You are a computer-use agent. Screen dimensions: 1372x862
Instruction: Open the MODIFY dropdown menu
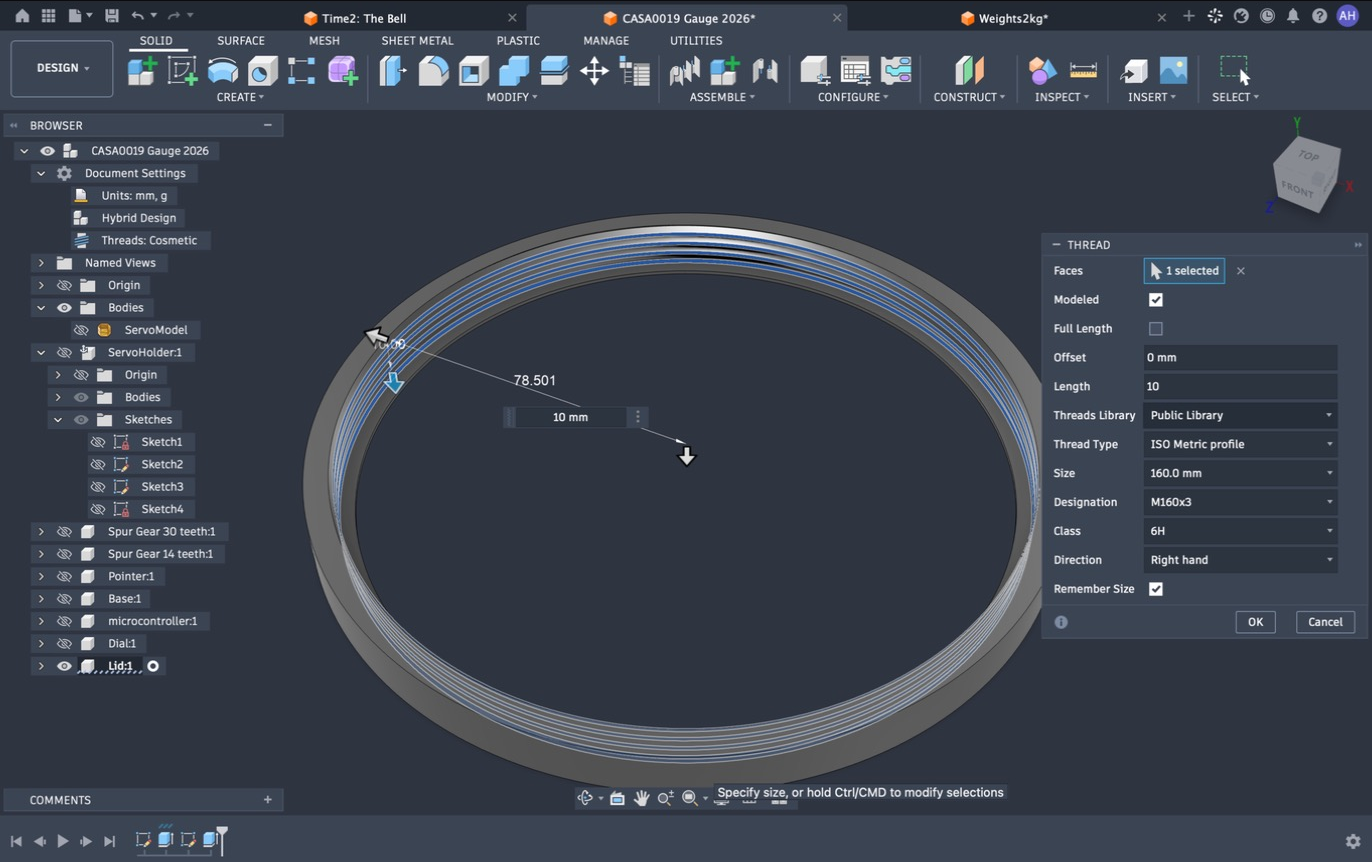tap(512, 97)
